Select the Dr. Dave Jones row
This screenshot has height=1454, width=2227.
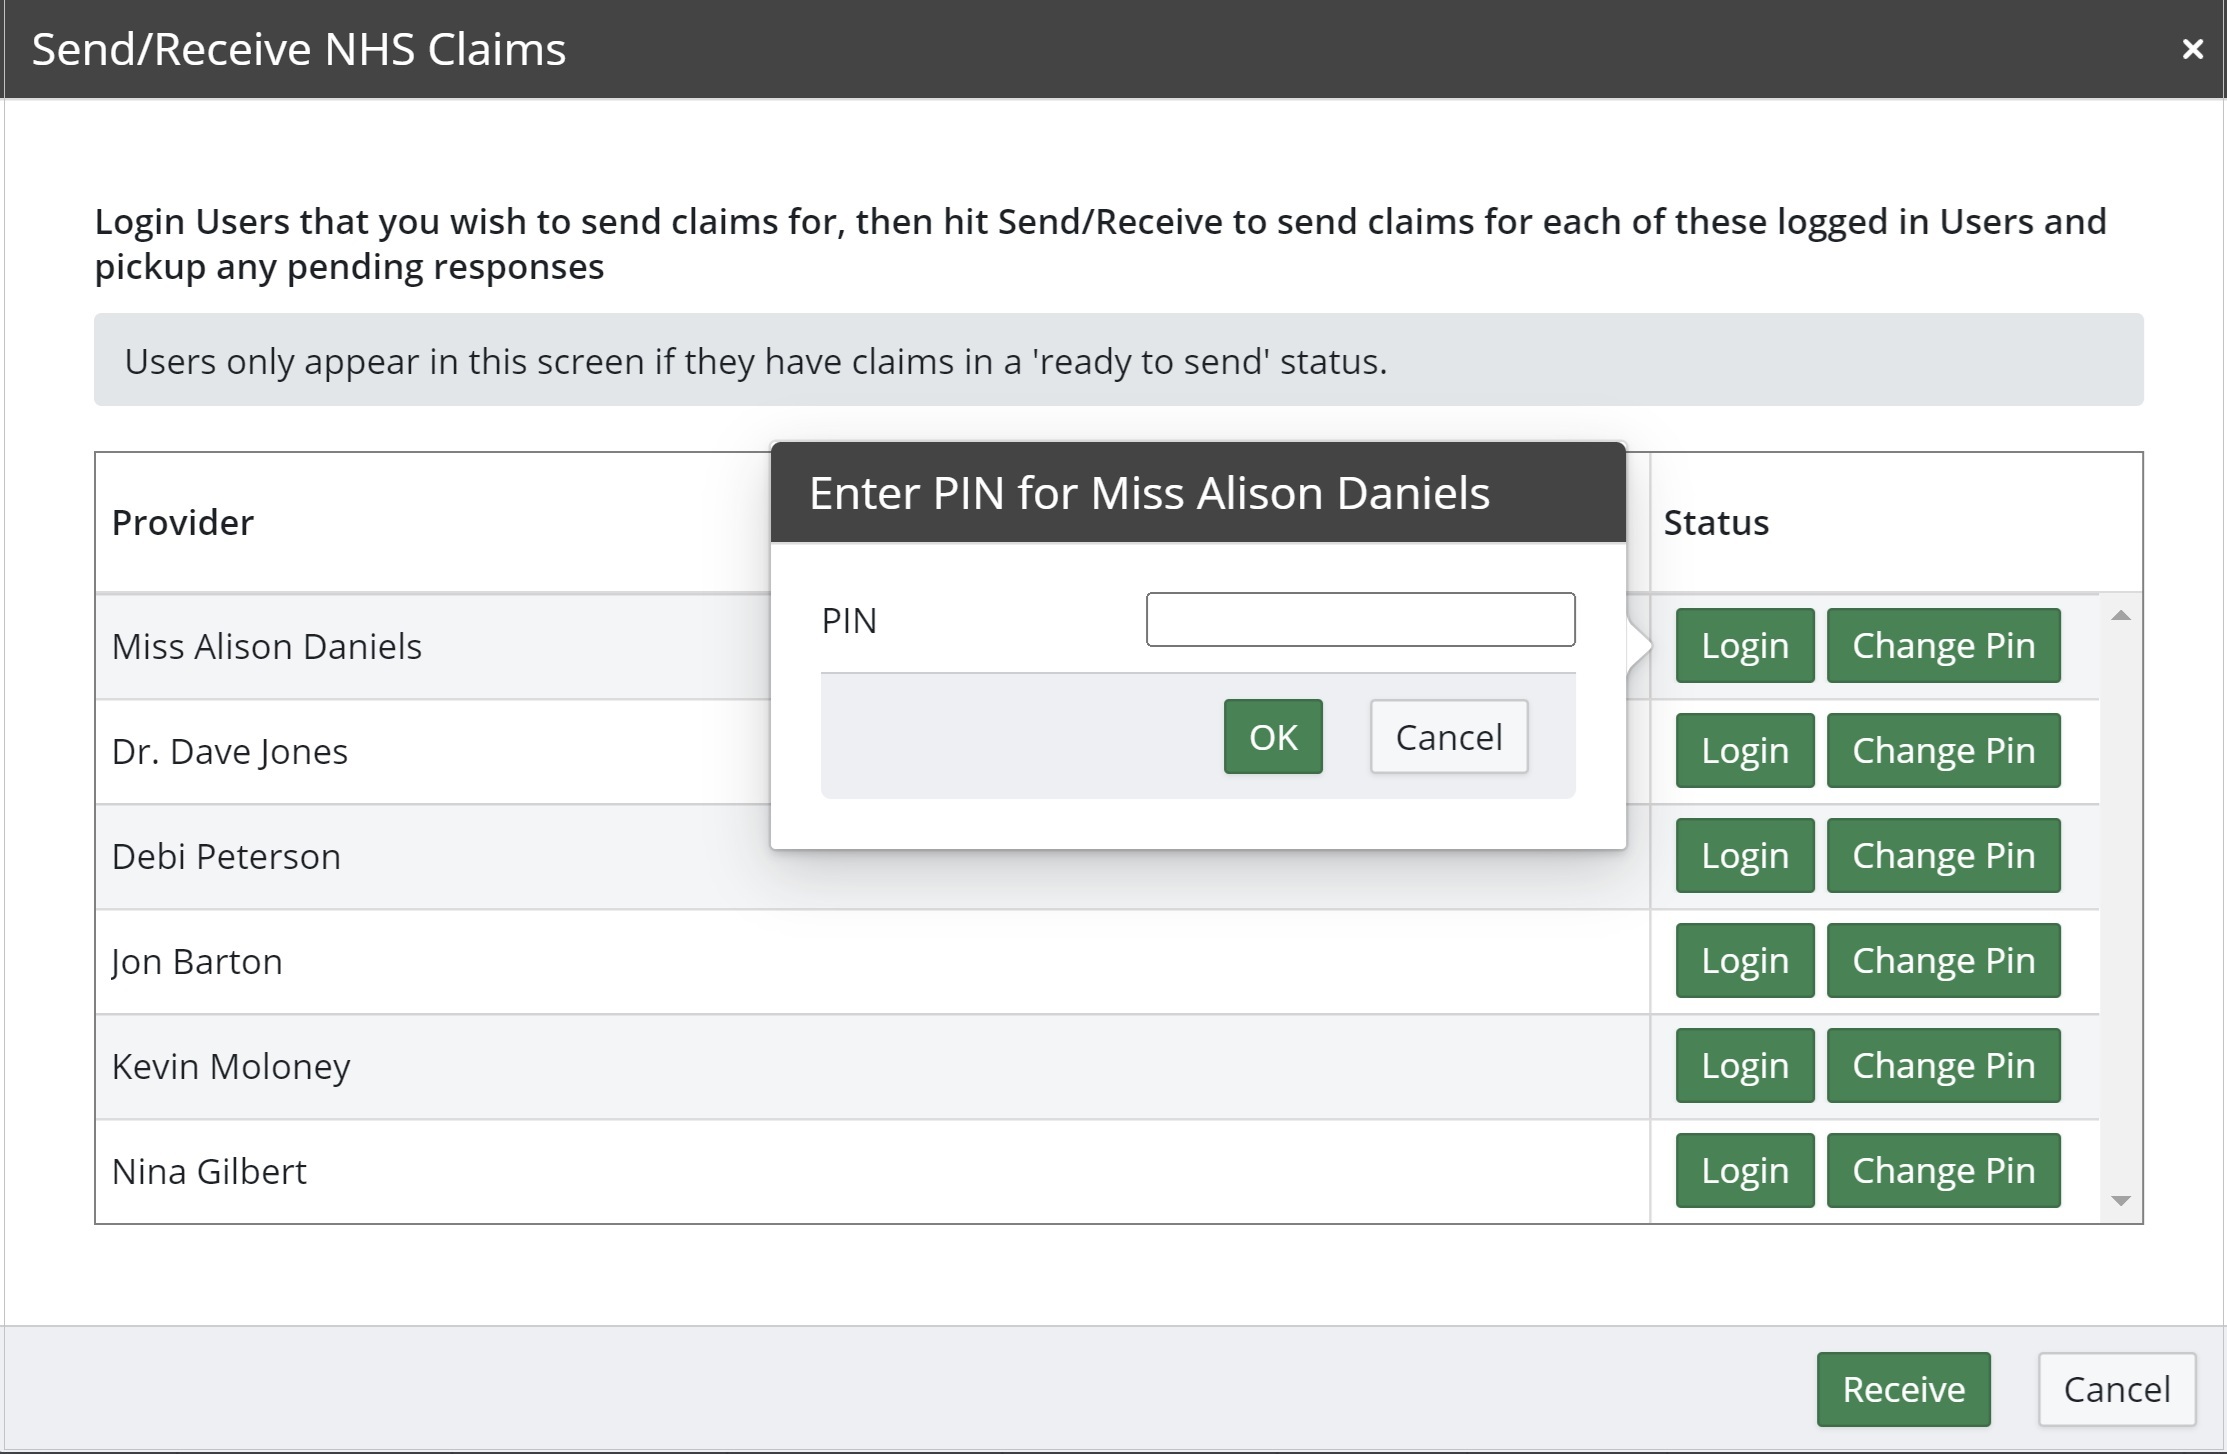tap(1097, 752)
